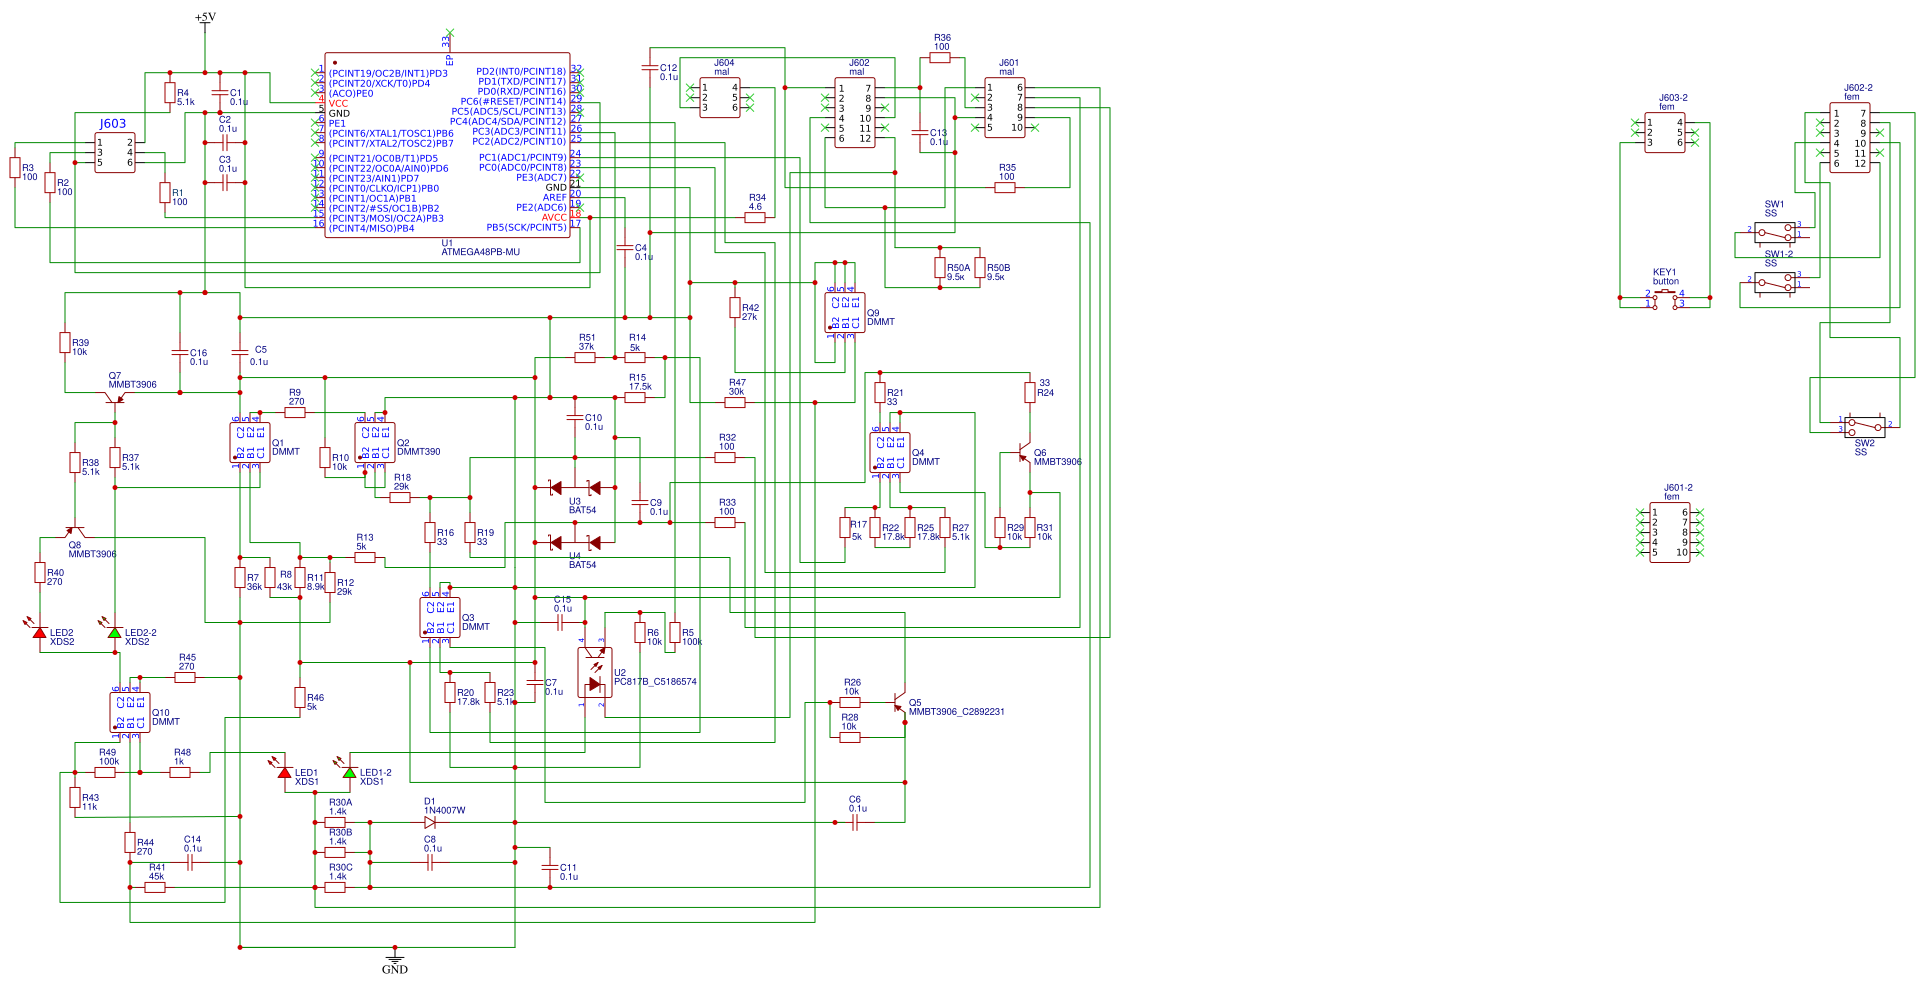Screen dimensions: 1925x986
Task: Select transistor Q7 symbol
Action: pos(115,398)
